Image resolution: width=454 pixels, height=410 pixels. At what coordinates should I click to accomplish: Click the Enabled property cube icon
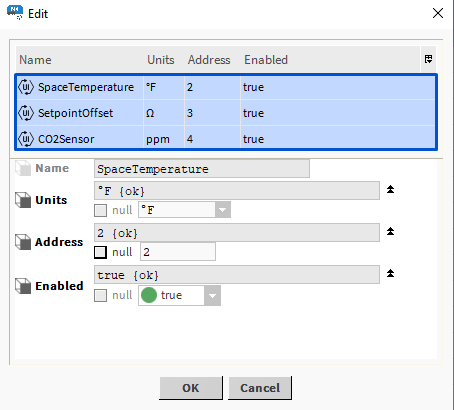23,286
